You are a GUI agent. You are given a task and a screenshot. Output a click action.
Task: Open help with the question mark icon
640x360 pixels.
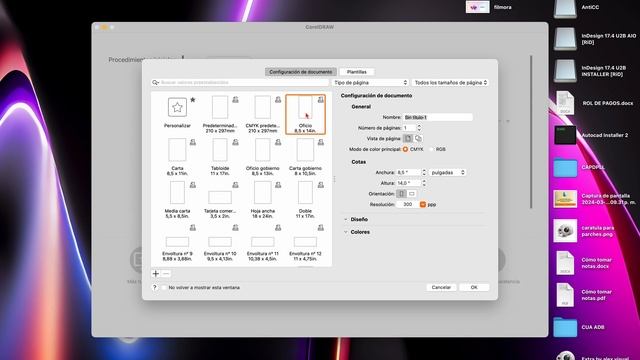coord(155,287)
